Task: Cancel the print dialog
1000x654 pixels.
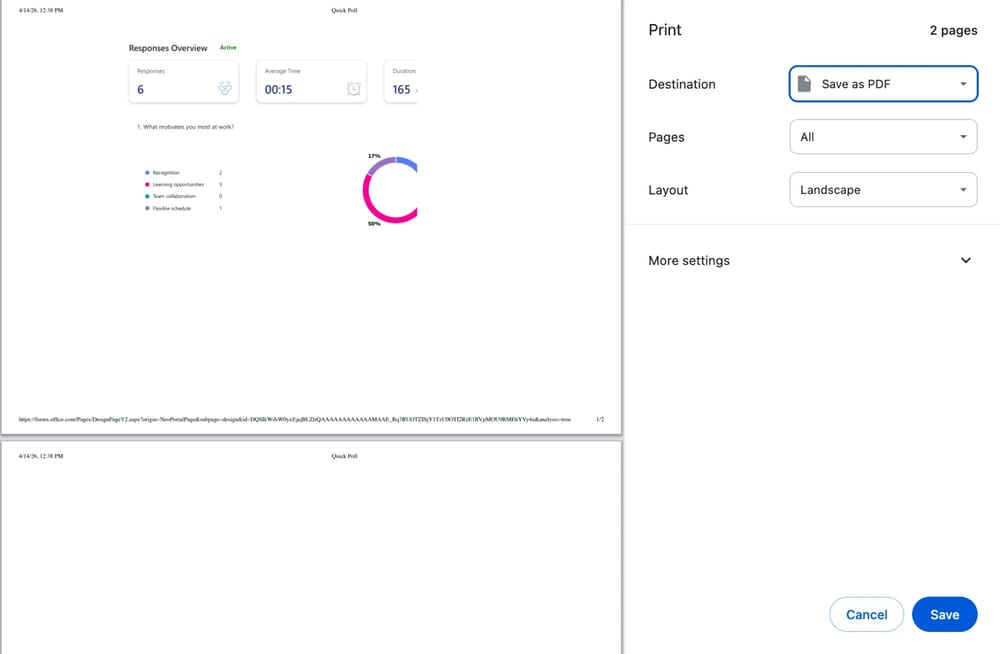Action: 866,615
